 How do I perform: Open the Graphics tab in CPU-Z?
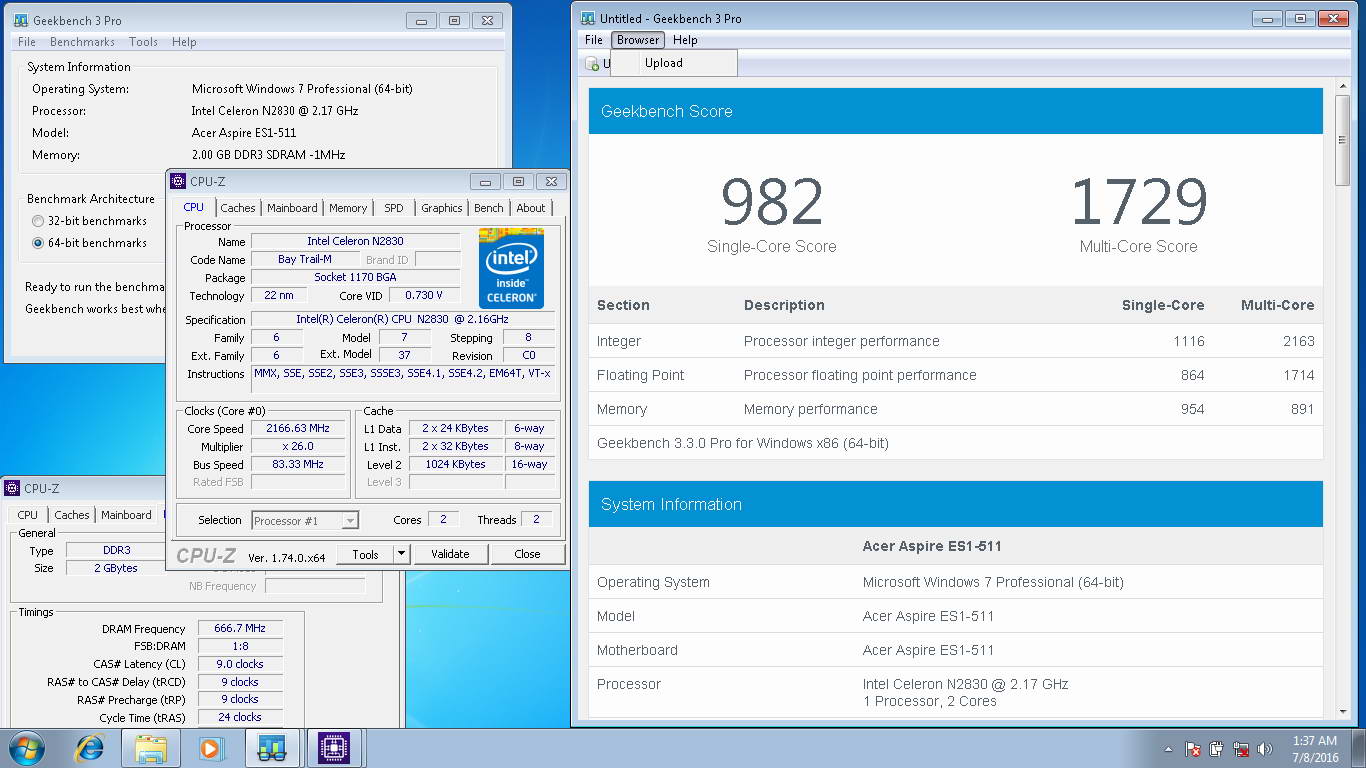(x=442, y=208)
